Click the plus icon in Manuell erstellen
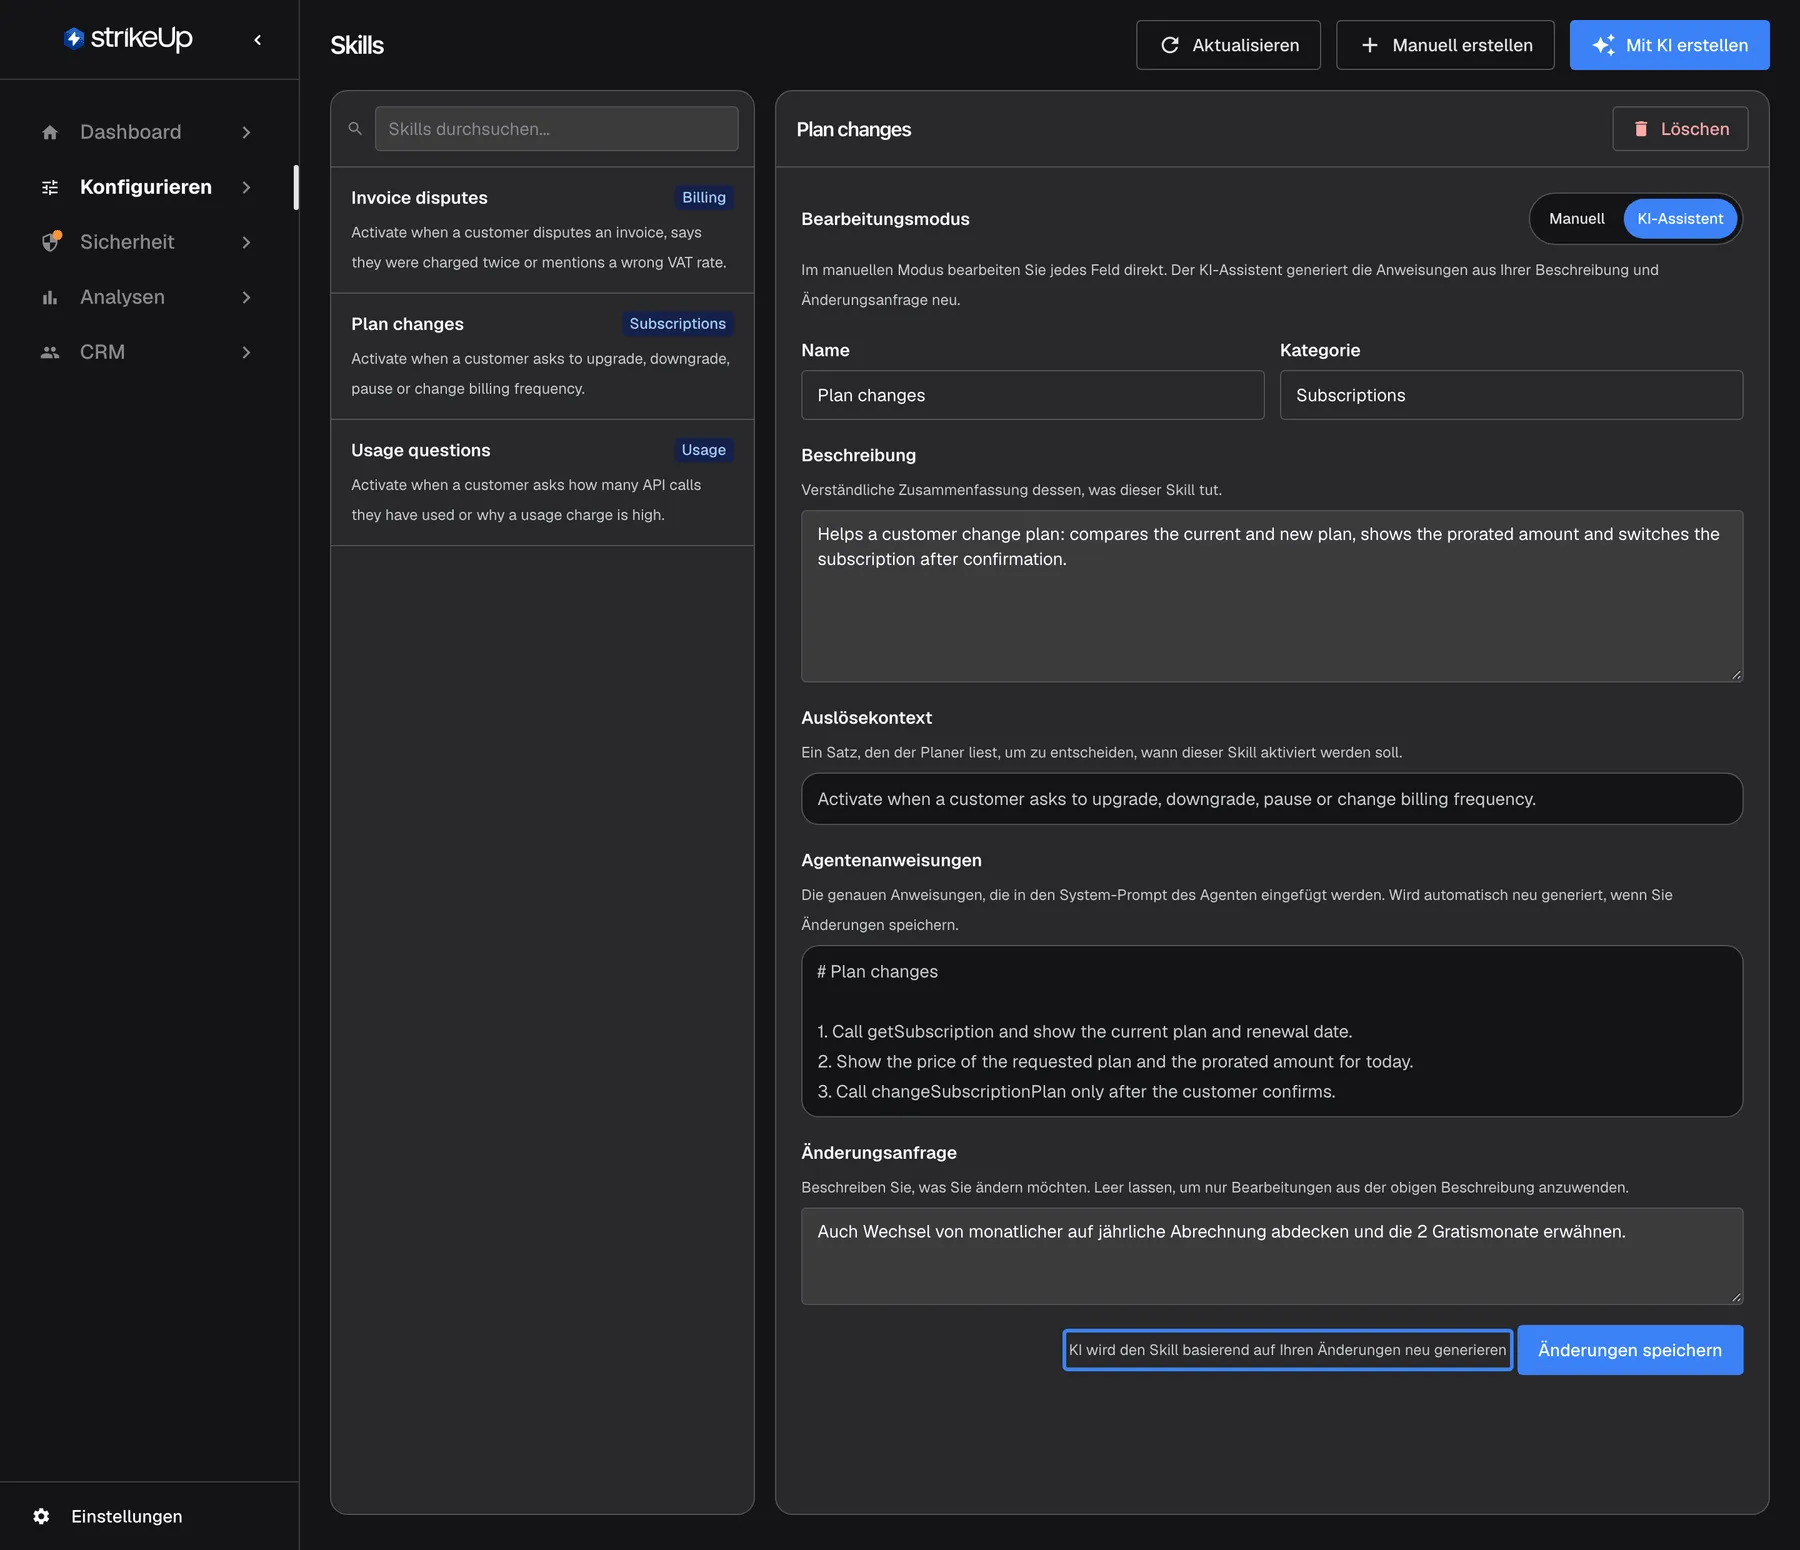Screen dimensions: 1800x1550 point(1370,45)
